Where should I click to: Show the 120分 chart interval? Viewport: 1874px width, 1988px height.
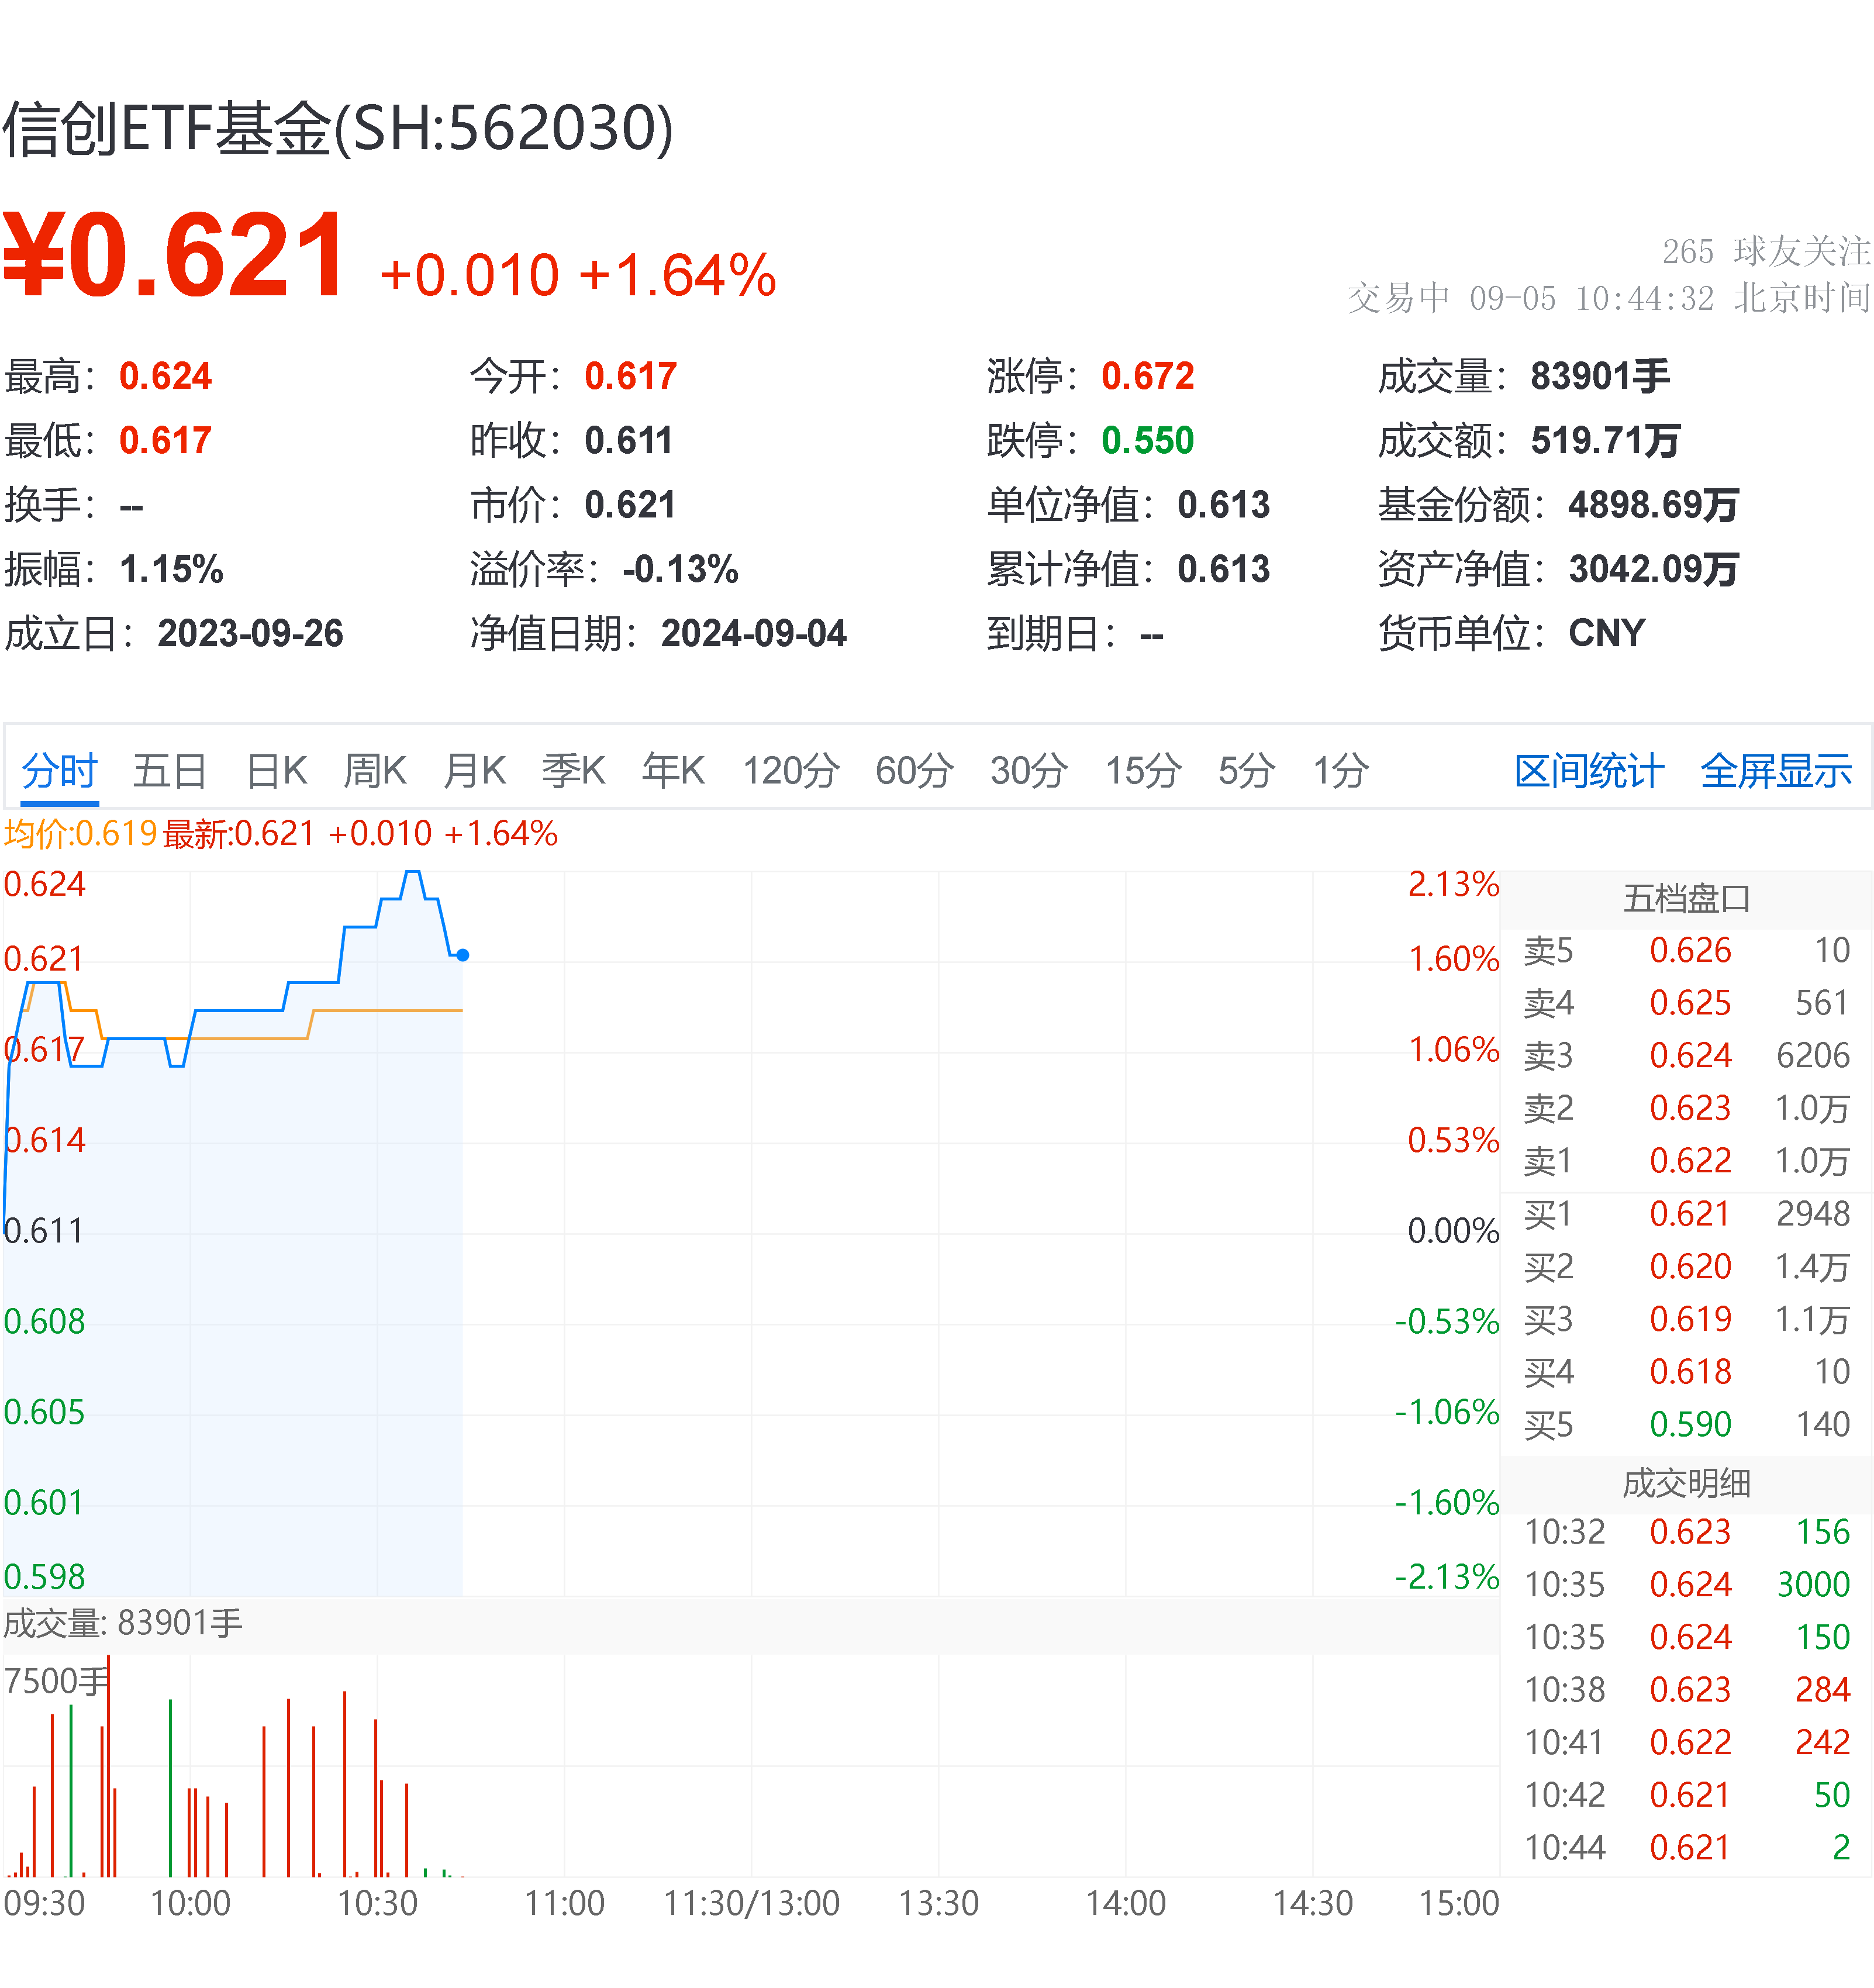[x=790, y=771]
